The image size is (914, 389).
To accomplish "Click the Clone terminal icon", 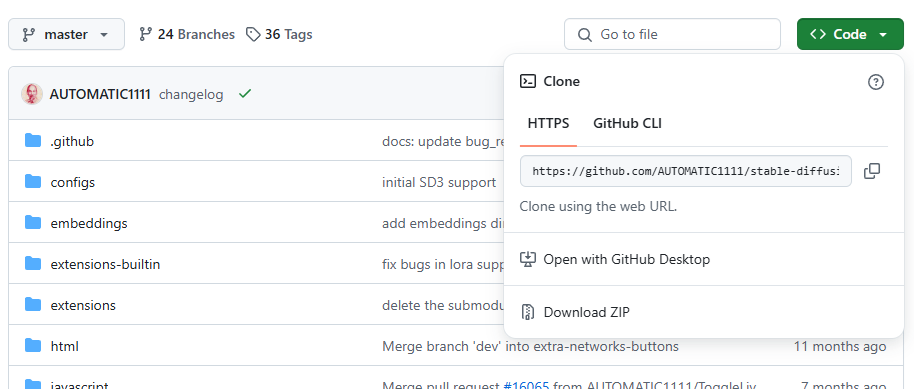I will [528, 81].
